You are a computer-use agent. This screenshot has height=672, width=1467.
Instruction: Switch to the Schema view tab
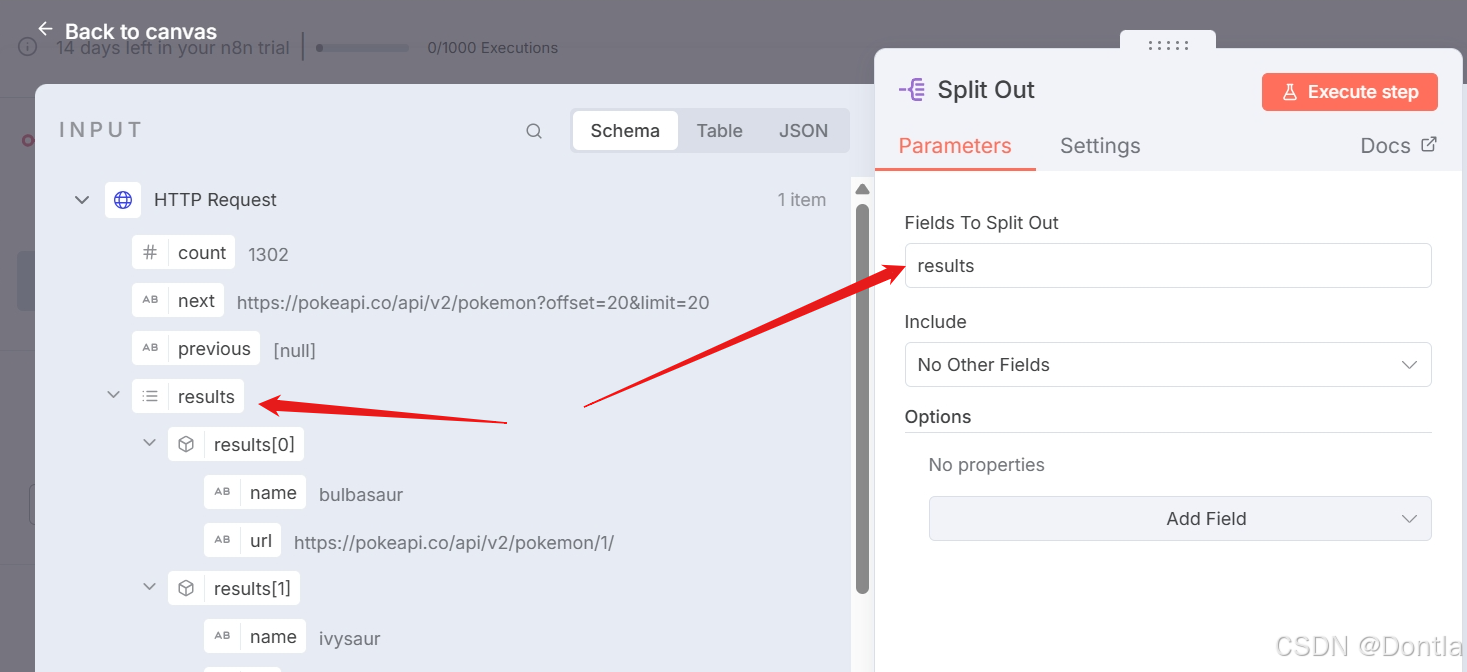(625, 131)
